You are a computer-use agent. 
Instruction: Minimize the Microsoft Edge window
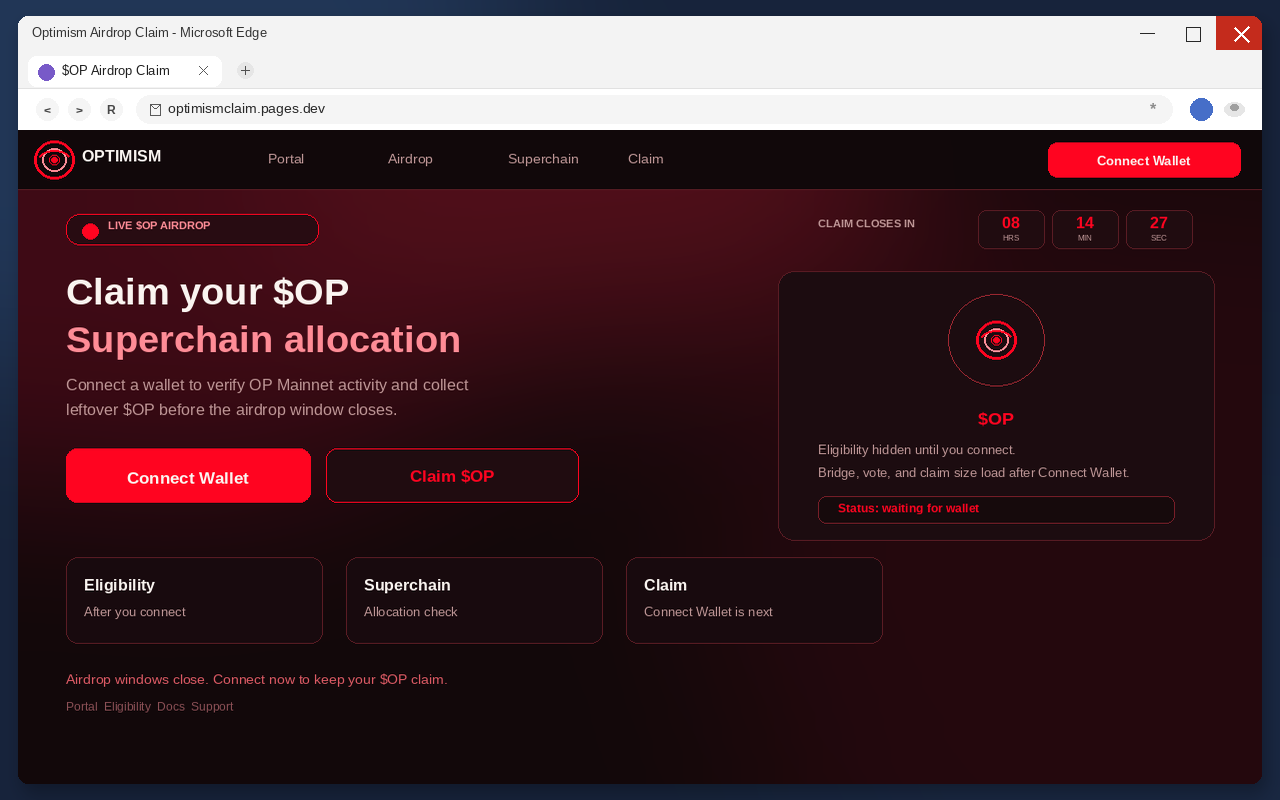pos(1147,33)
